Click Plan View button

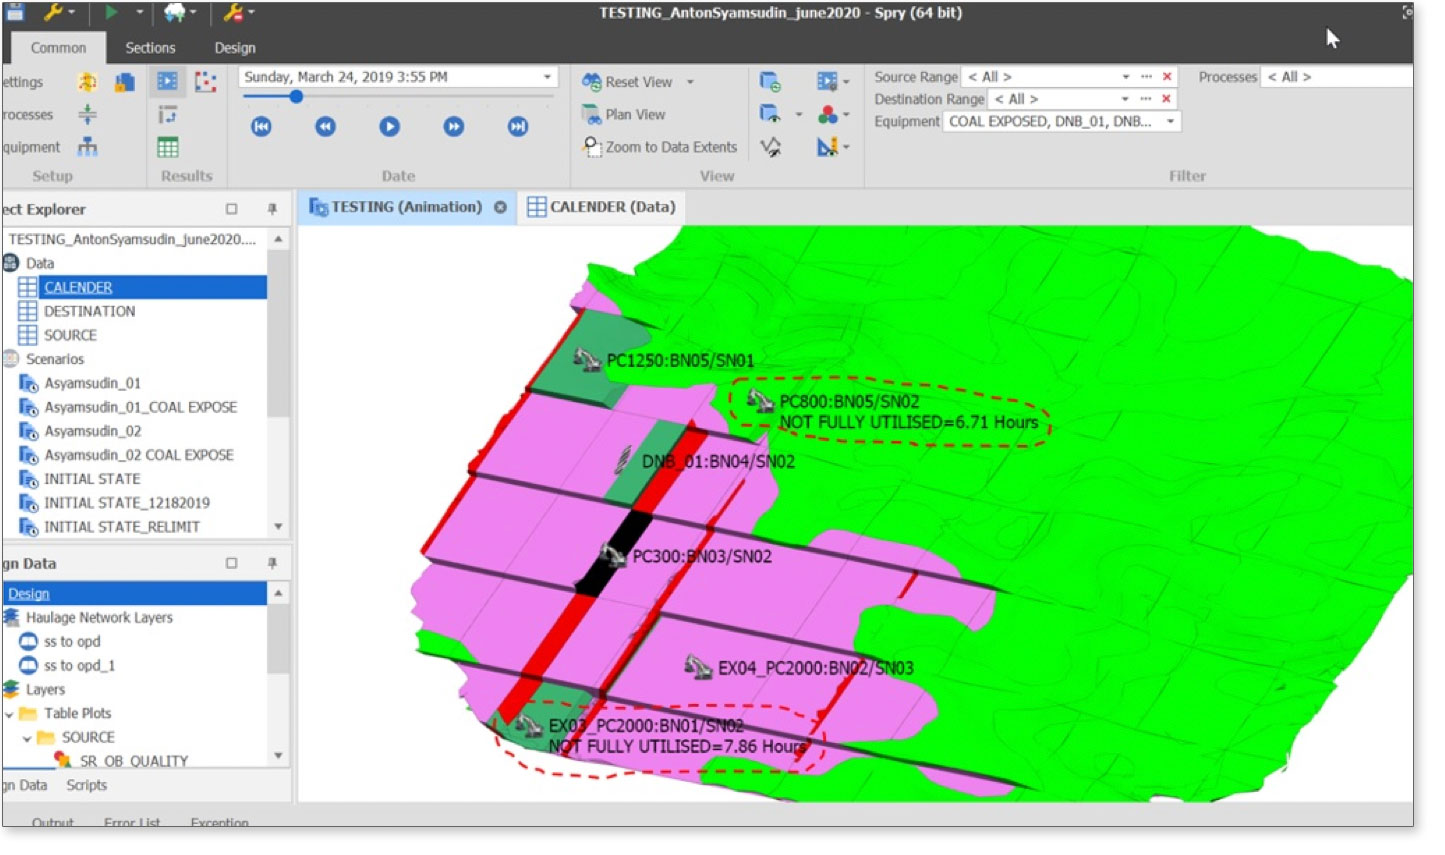[x=624, y=114]
